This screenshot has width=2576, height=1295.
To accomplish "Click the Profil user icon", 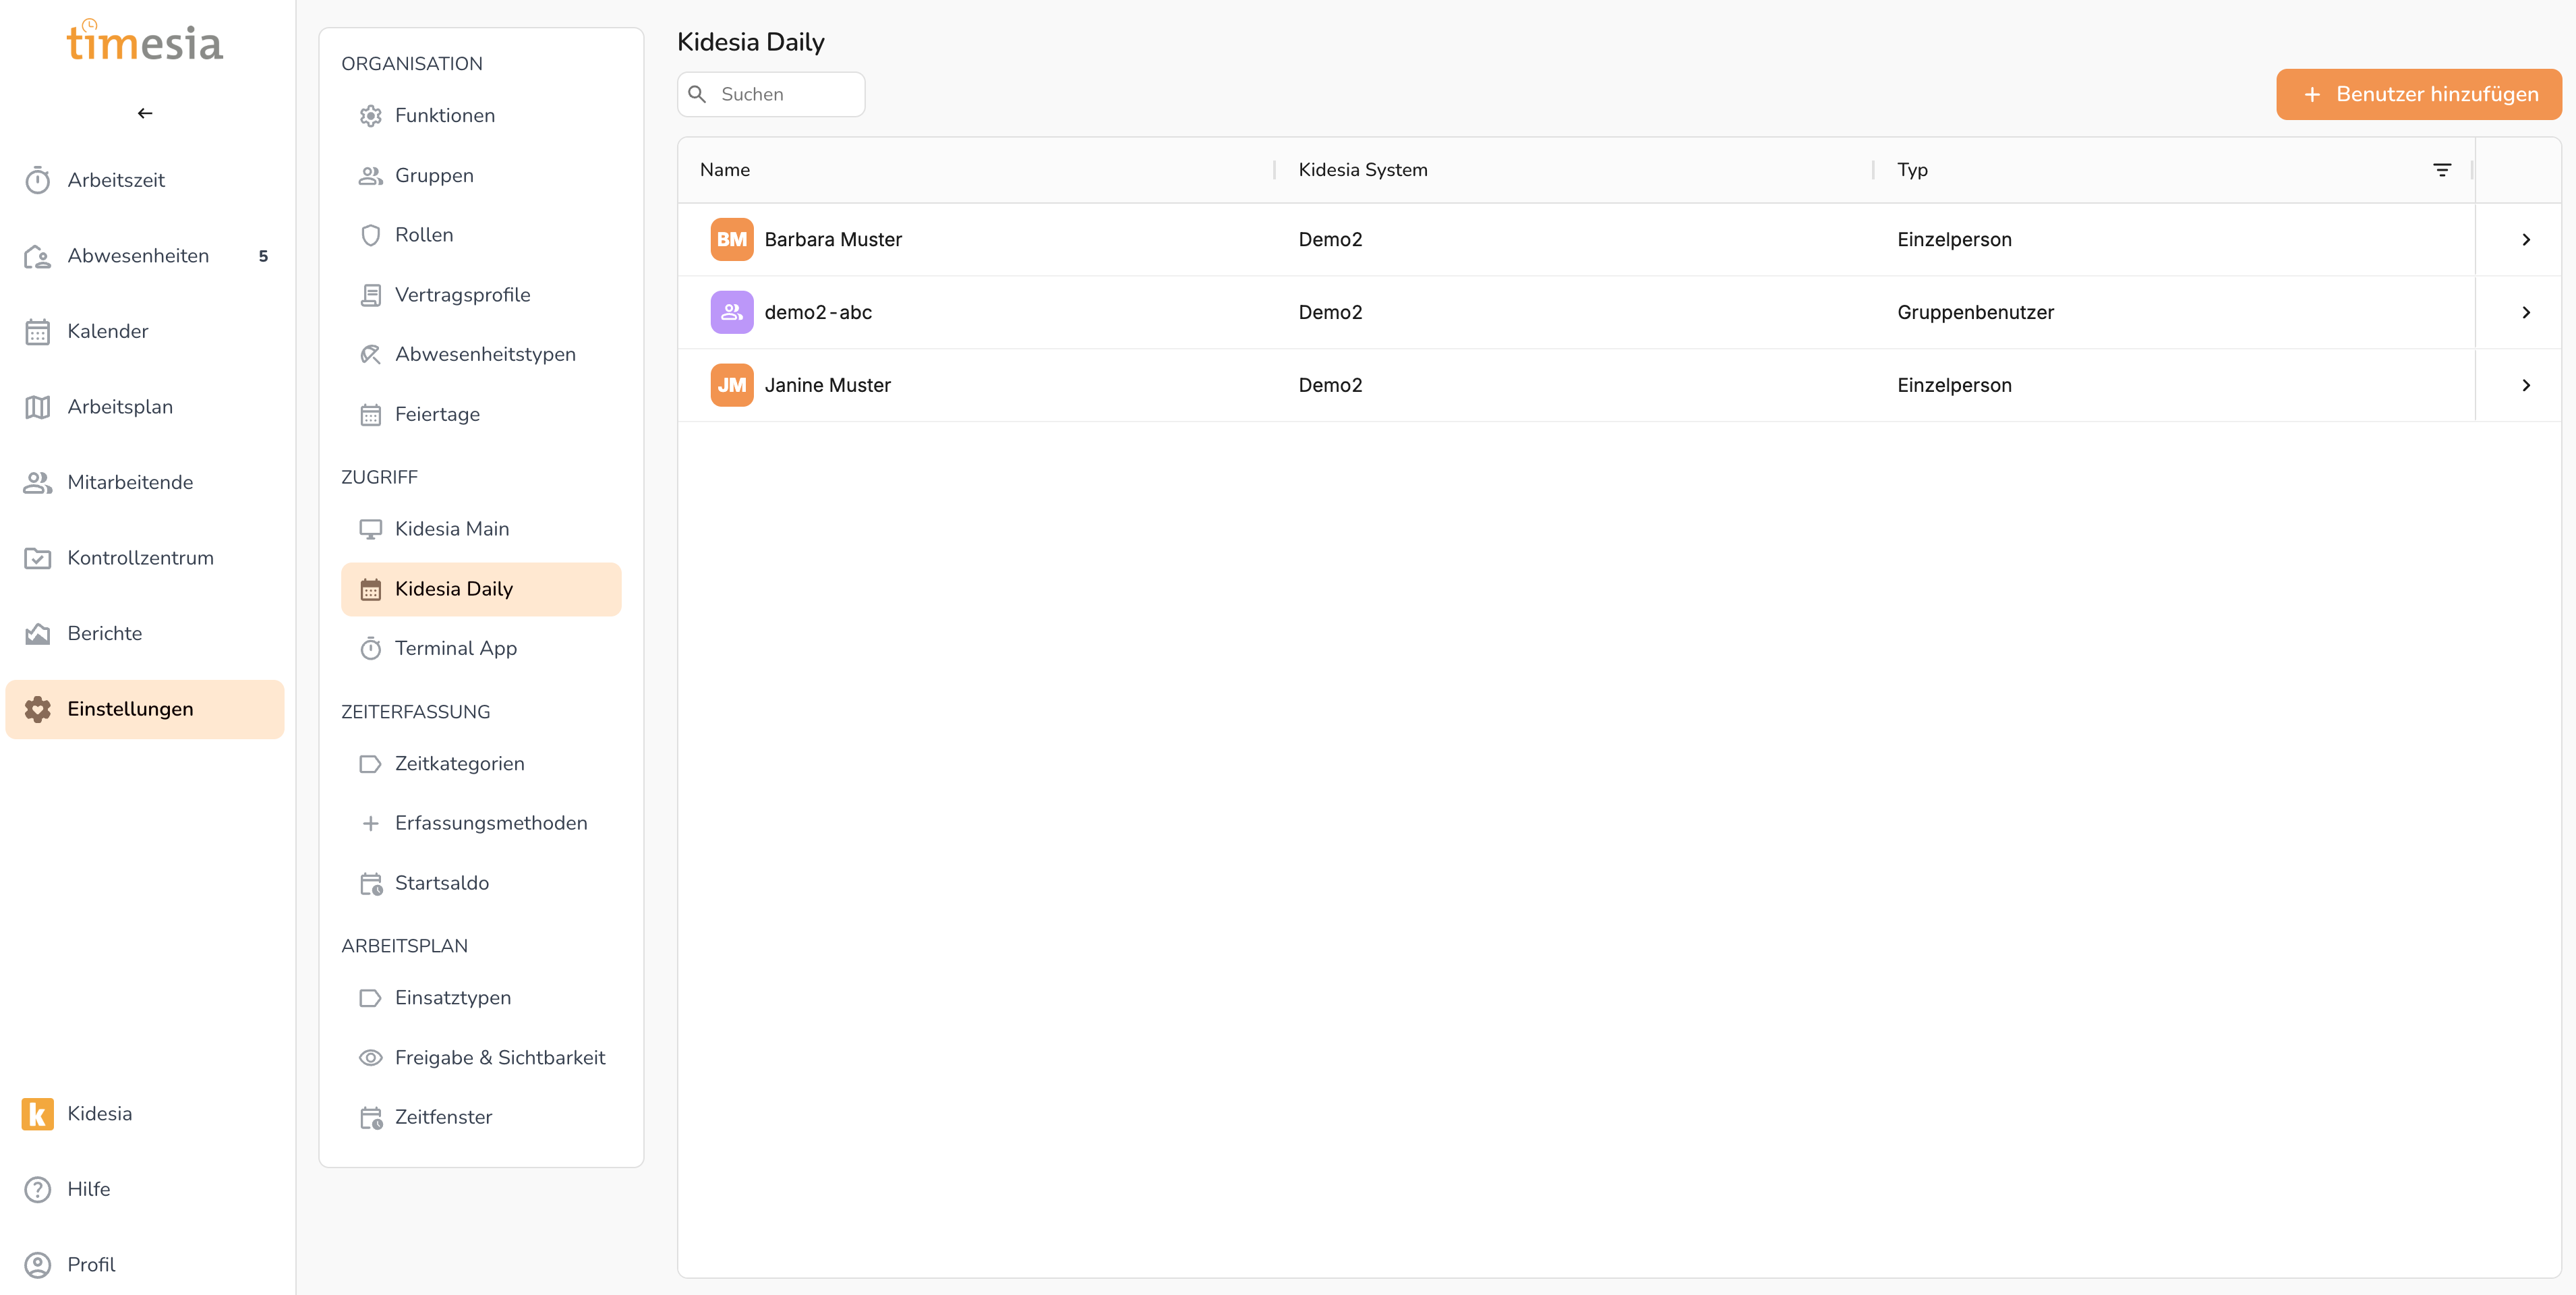I will (x=38, y=1264).
